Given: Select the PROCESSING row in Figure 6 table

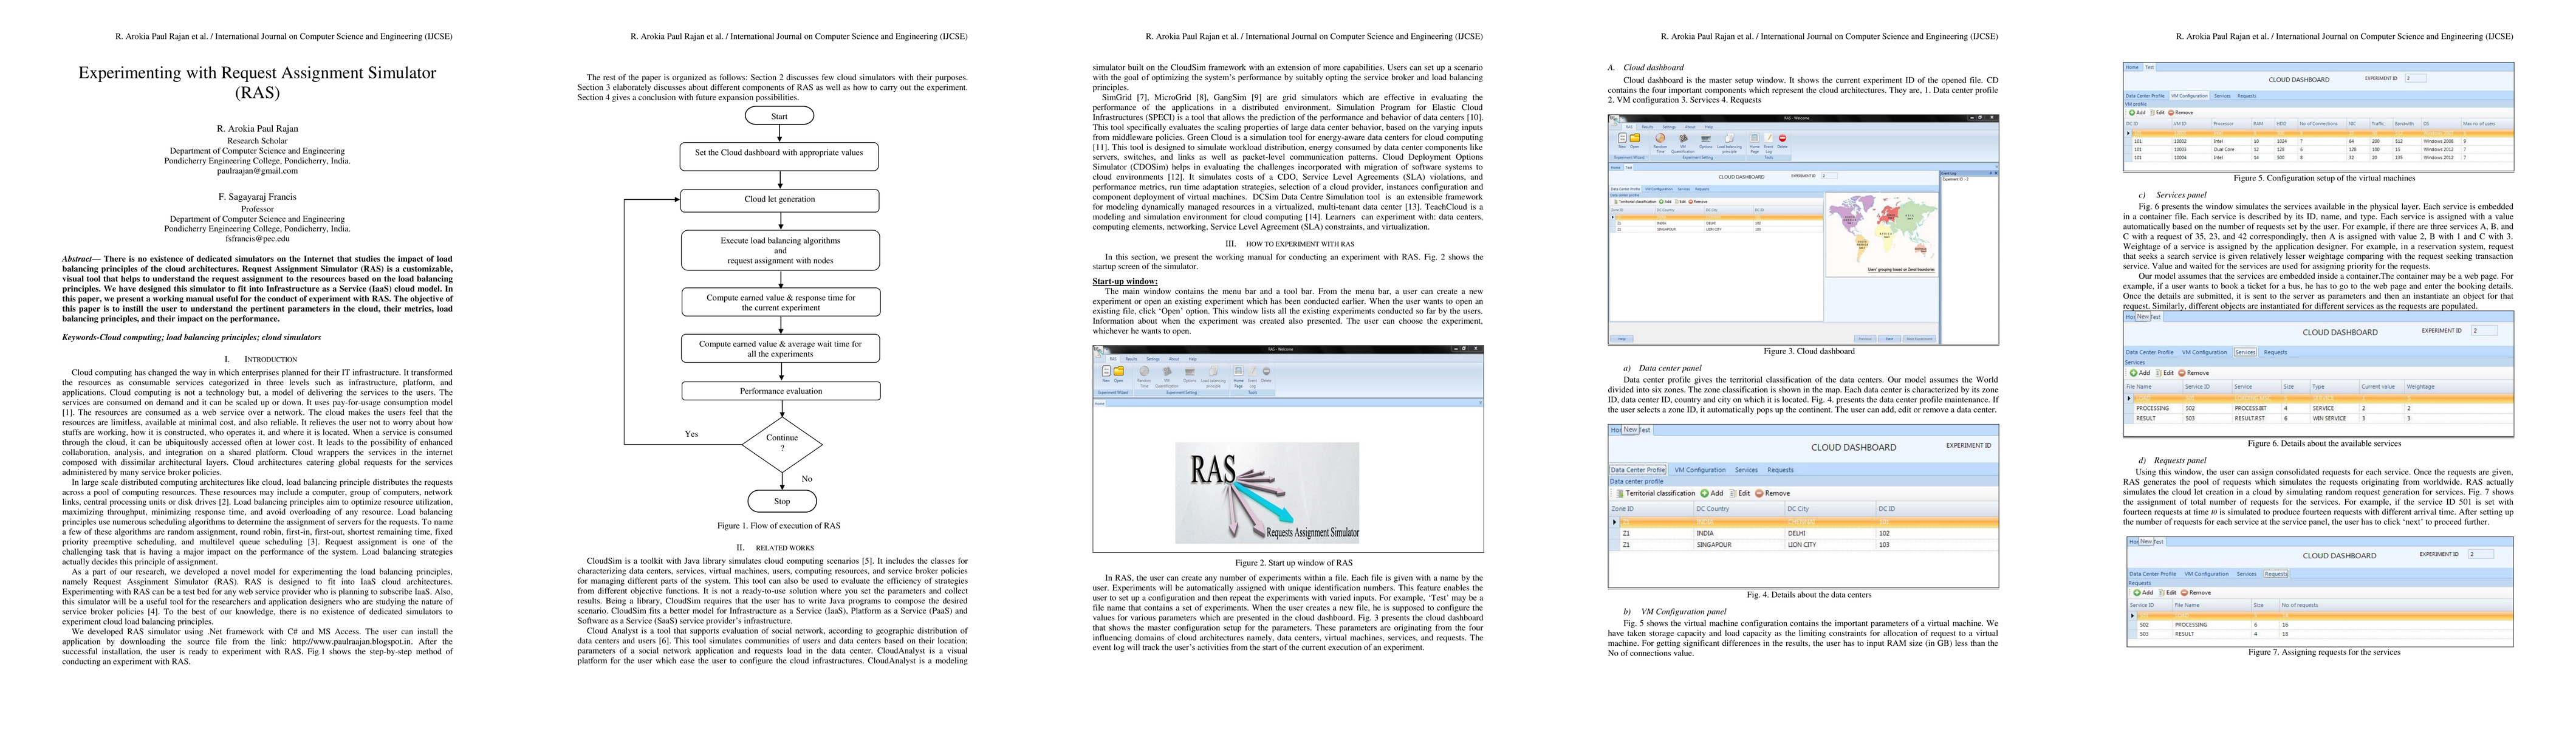Looking at the screenshot, I should 2153,409.
